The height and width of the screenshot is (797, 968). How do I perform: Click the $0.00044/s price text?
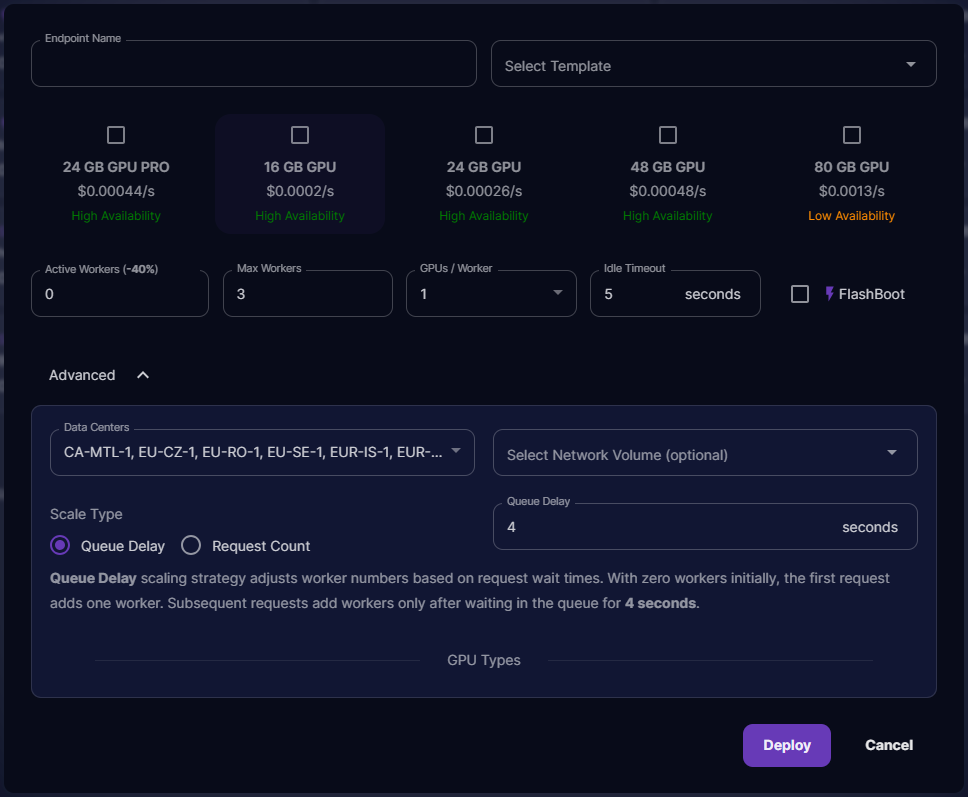point(116,191)
